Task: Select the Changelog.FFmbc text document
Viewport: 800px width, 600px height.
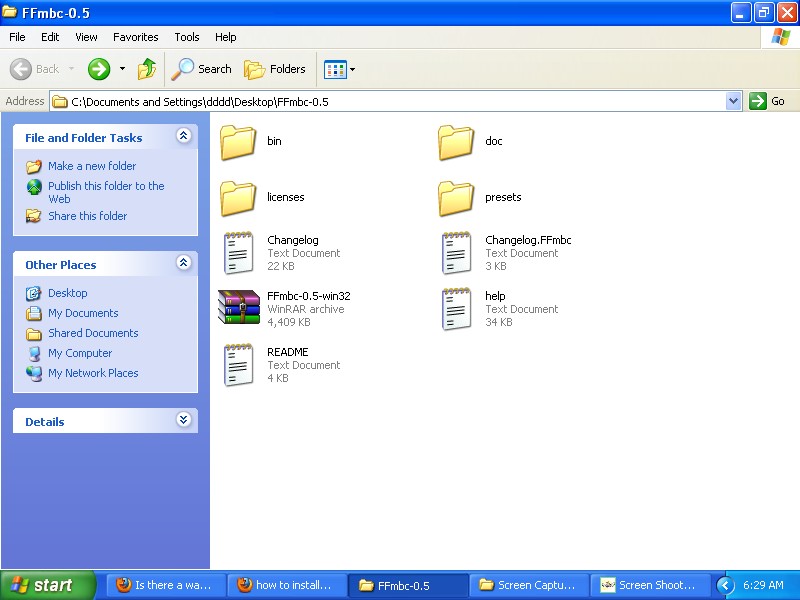Action: click(456, 253)
